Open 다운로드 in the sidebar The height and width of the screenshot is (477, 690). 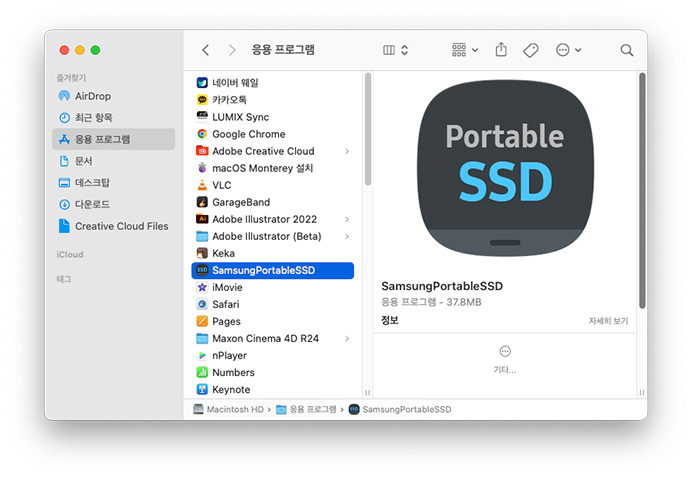114,204
